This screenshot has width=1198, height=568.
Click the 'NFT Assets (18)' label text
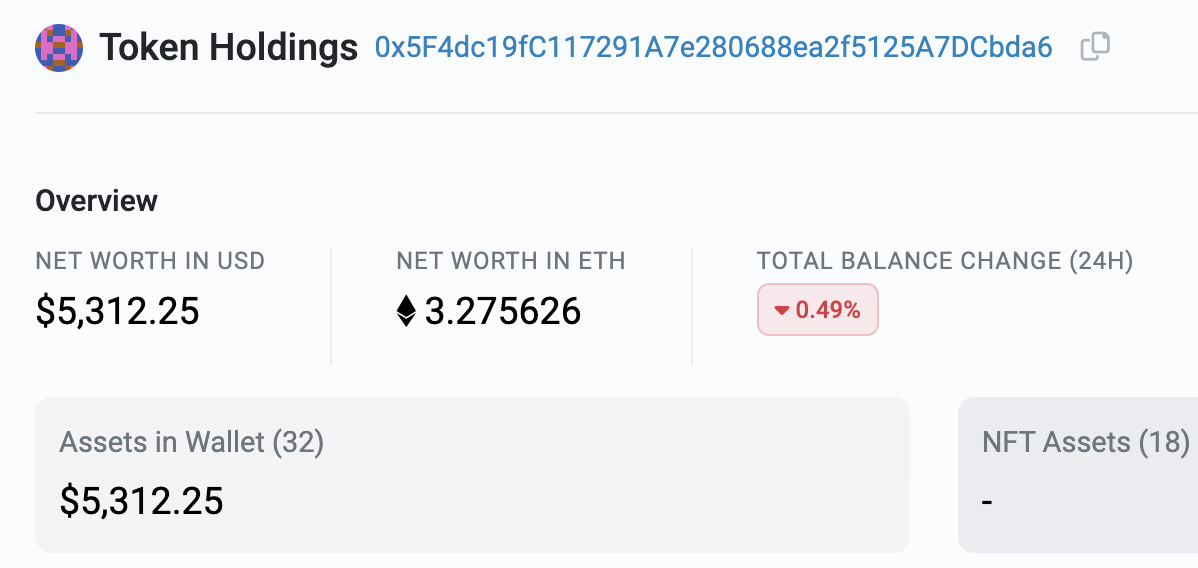coord(1086,442)
